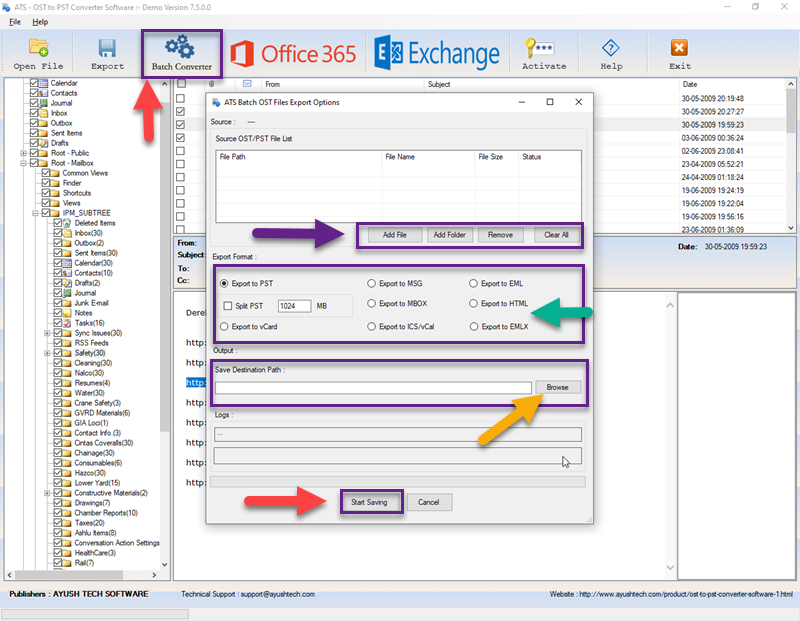The height and width of the screenshot is (621, 800).
Task: Click the folder tree vertical scrollbar
Action: tap(165, 300)
